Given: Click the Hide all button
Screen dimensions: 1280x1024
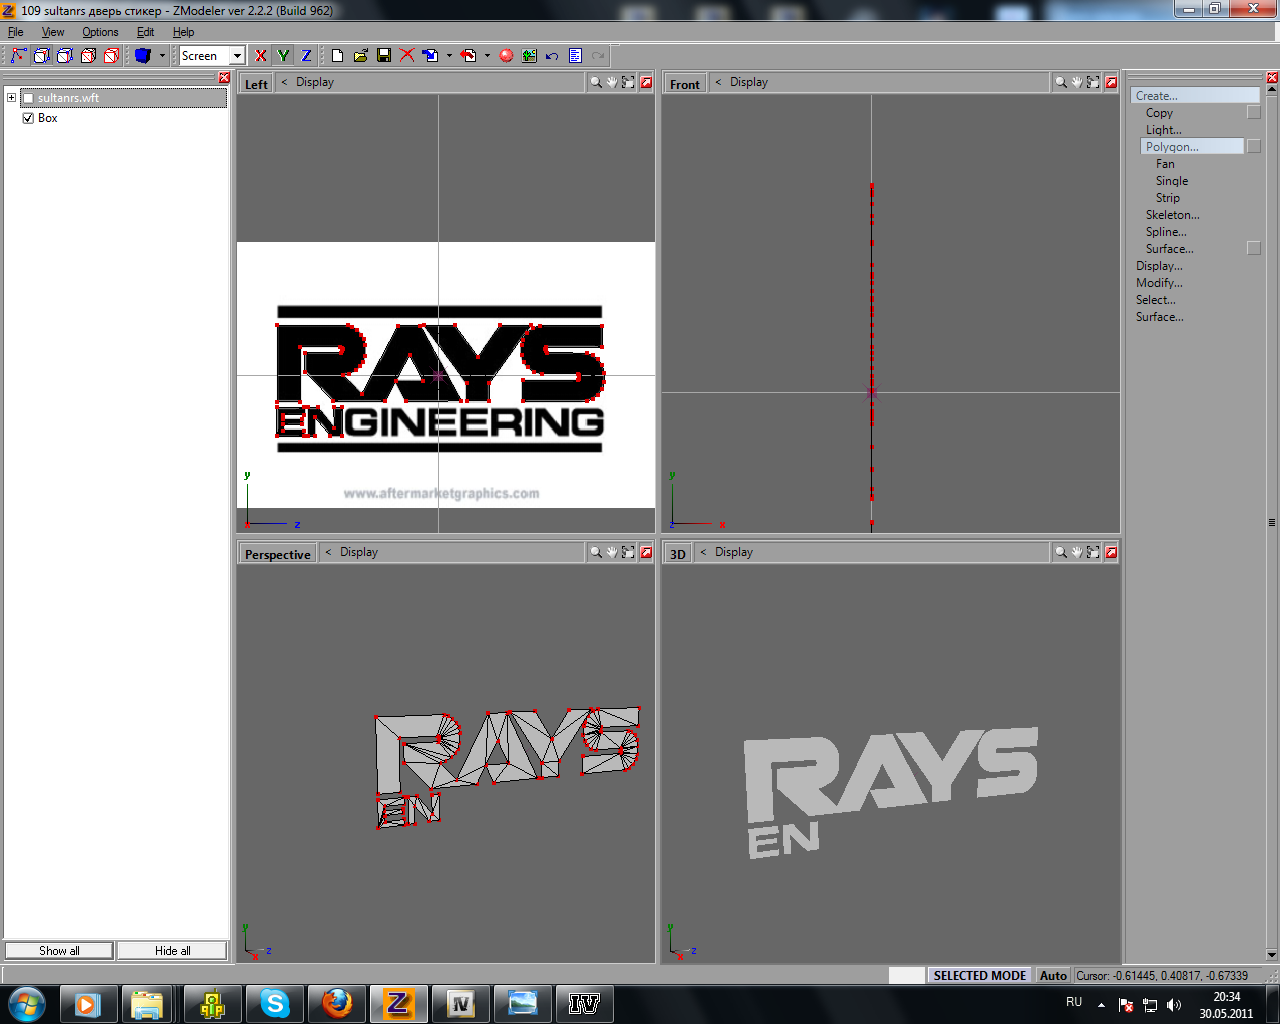Looking at the screenshot, I should pyautogui.click(x=172, y=951).
